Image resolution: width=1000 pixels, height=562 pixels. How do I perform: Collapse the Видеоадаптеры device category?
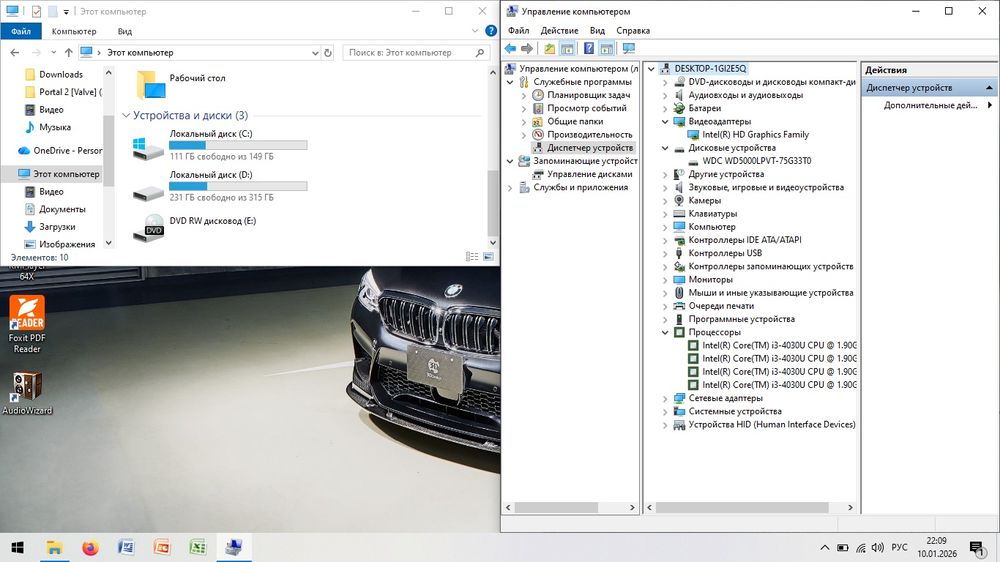click(665, 122)
